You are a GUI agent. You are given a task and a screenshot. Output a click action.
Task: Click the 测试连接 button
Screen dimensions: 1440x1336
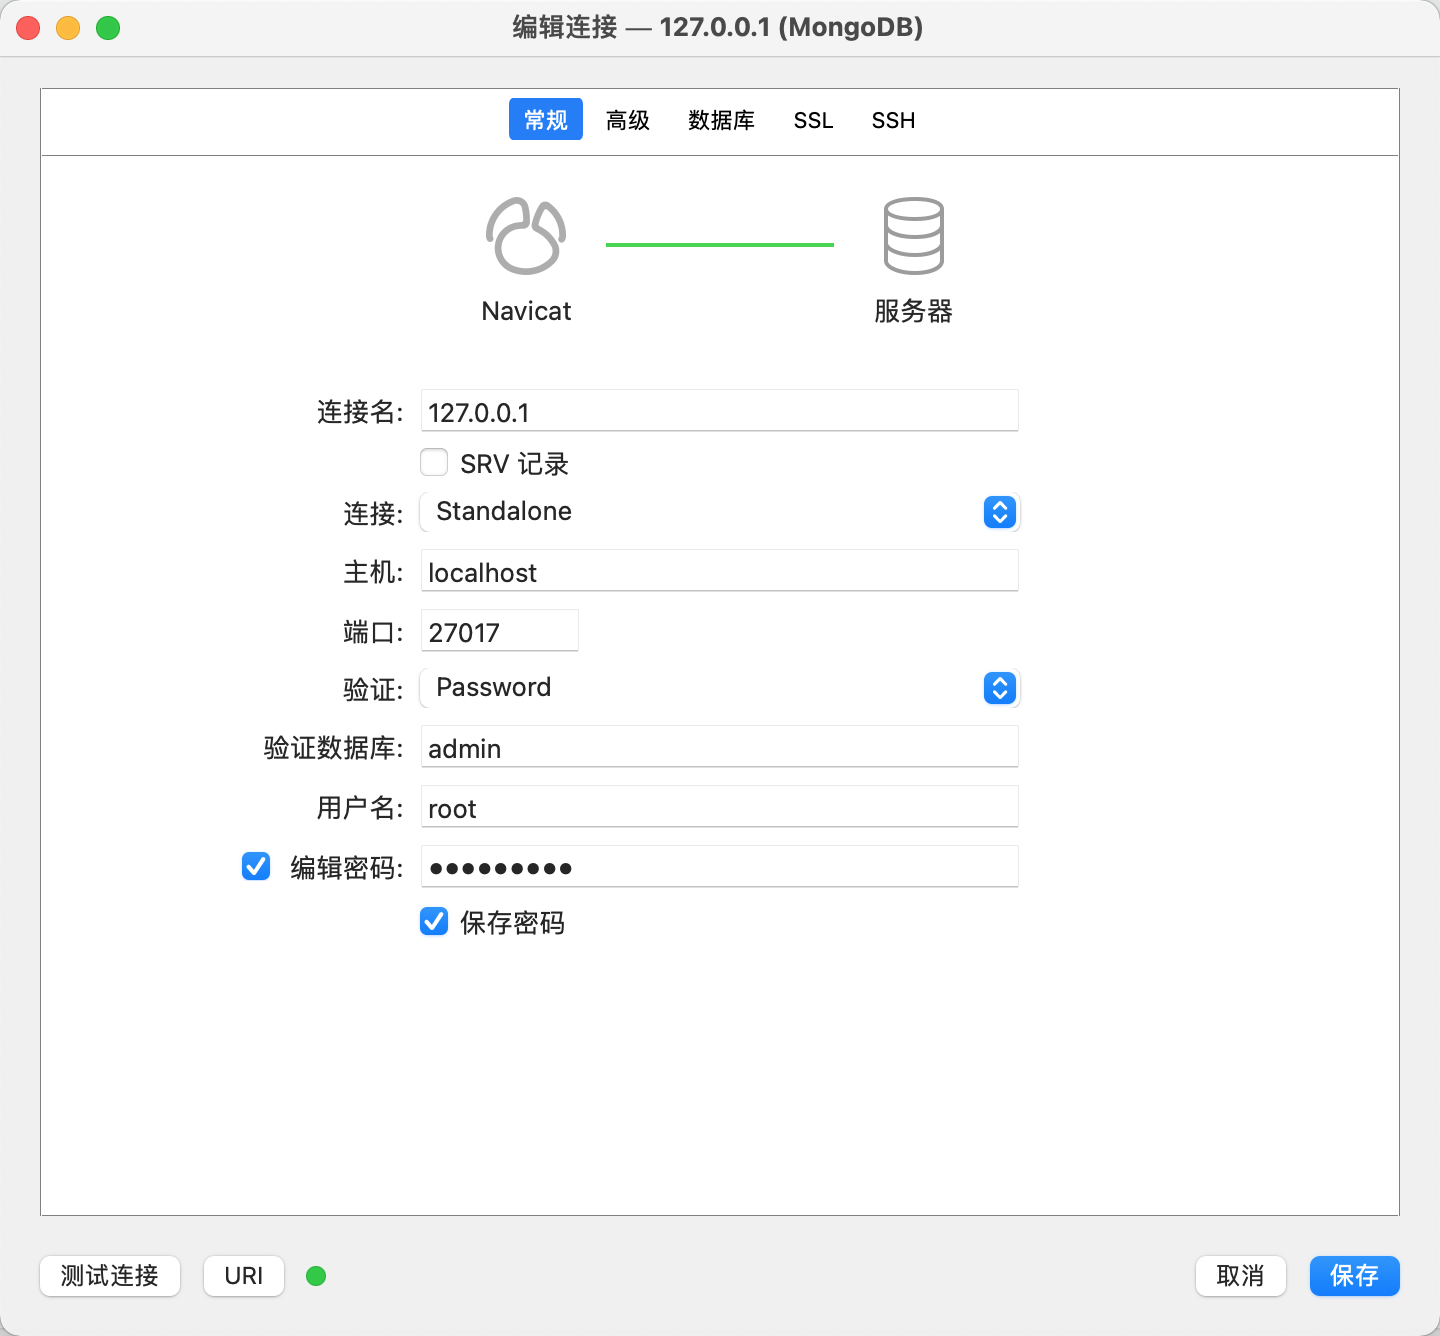(x=109, y=1276)
